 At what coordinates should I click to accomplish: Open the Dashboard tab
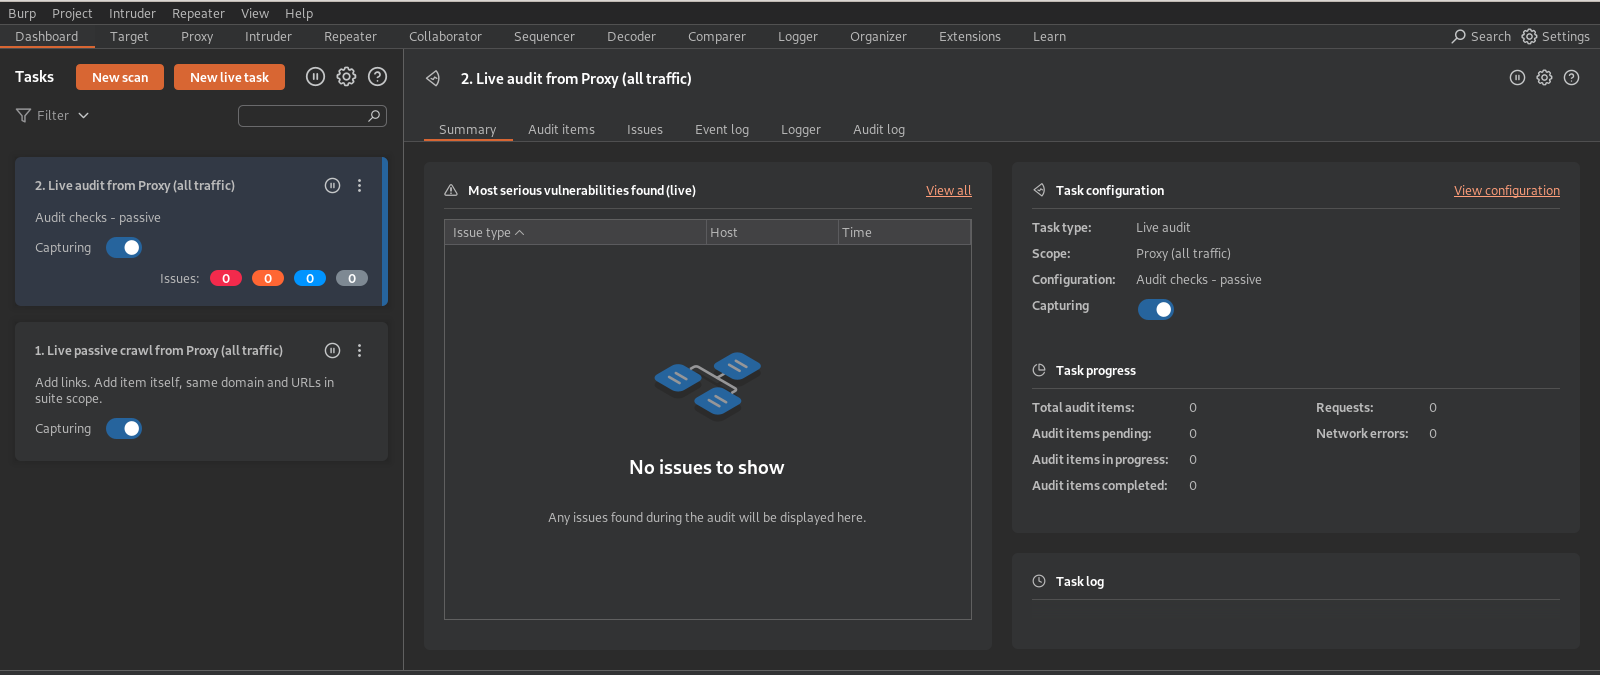[47, 37]
